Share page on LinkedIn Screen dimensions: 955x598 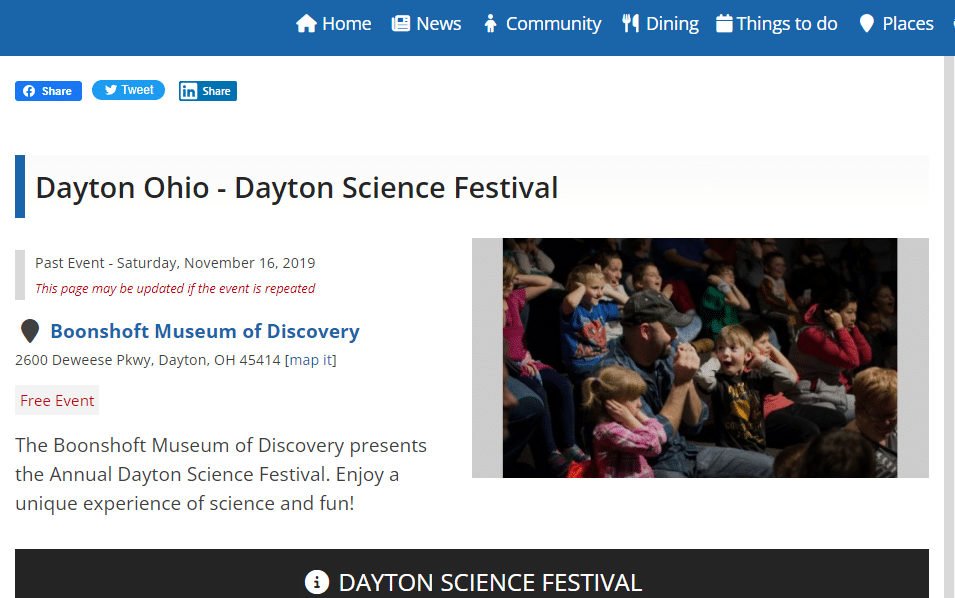pyautogui.click(x=208, y=91)
